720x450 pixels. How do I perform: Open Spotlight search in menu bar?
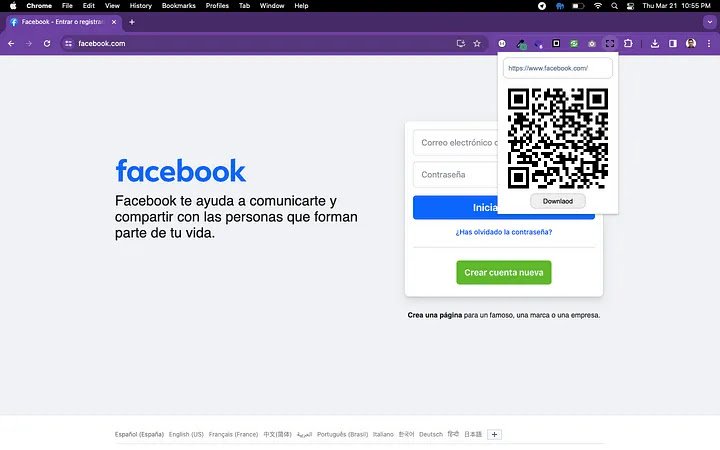[614, 6]
